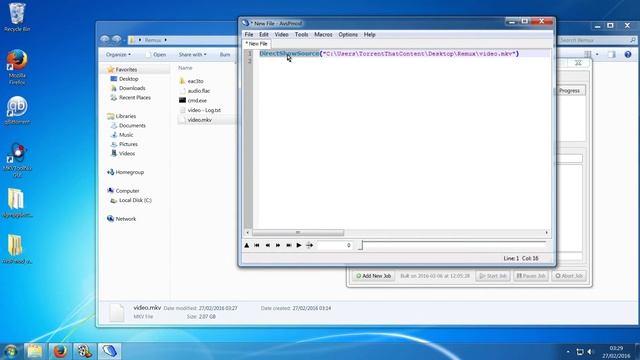Open the Options menu in AvsPmod
The image size is (640, 360).
pos(348,35)
